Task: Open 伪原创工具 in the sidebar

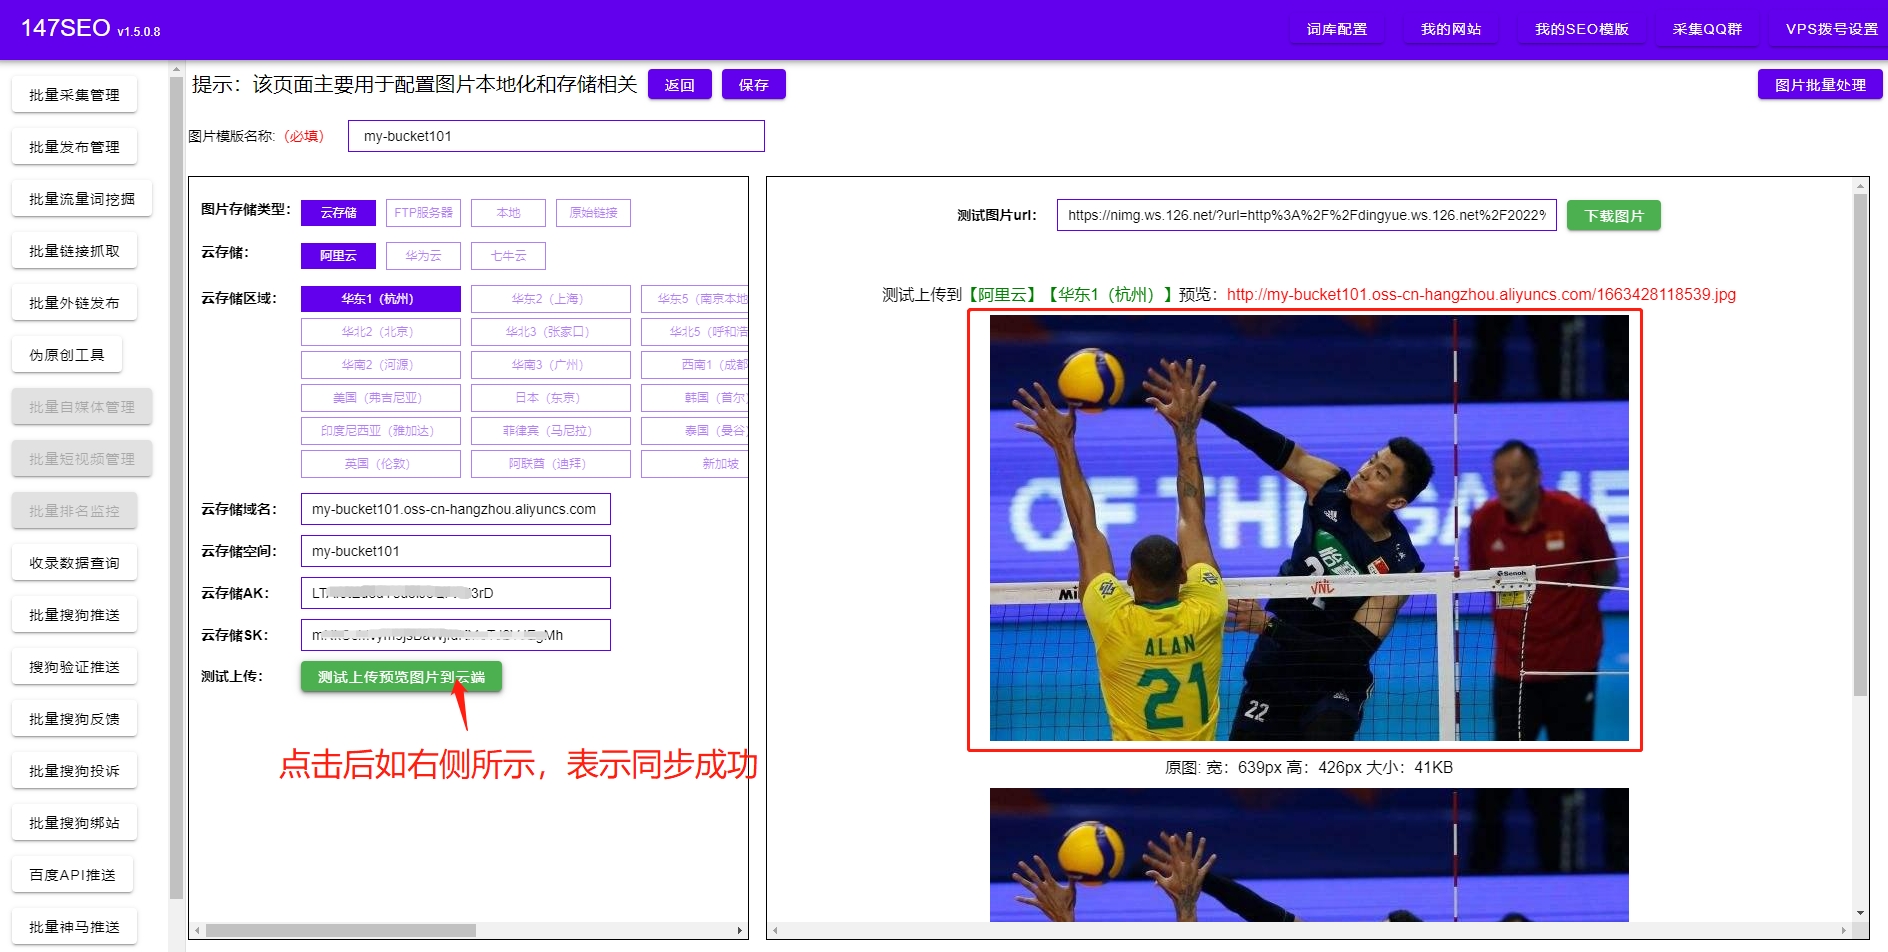Action: tap(67, 355)
